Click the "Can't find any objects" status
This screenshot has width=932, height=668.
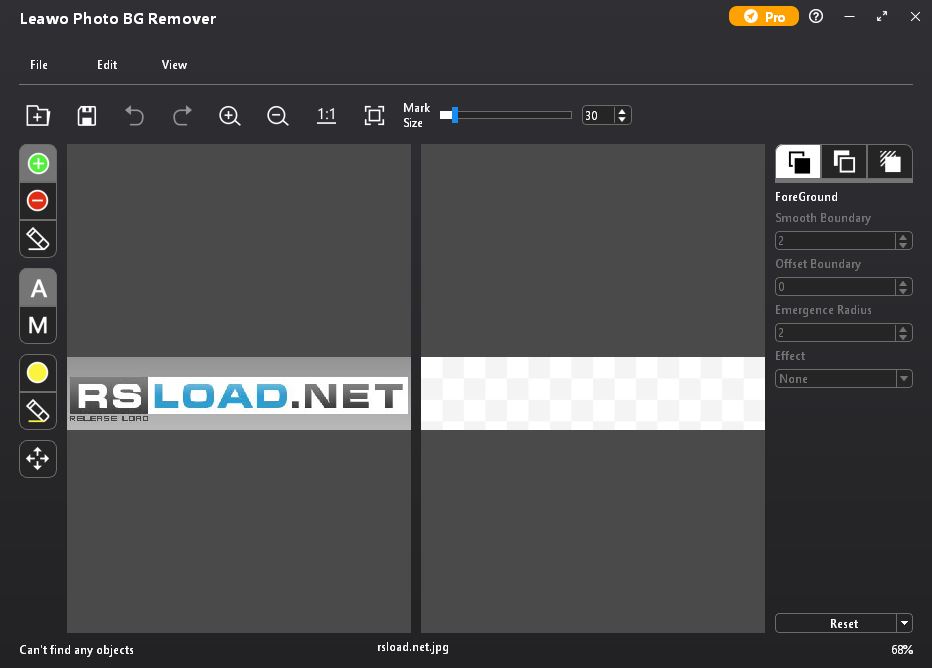[x=77, y=650]
